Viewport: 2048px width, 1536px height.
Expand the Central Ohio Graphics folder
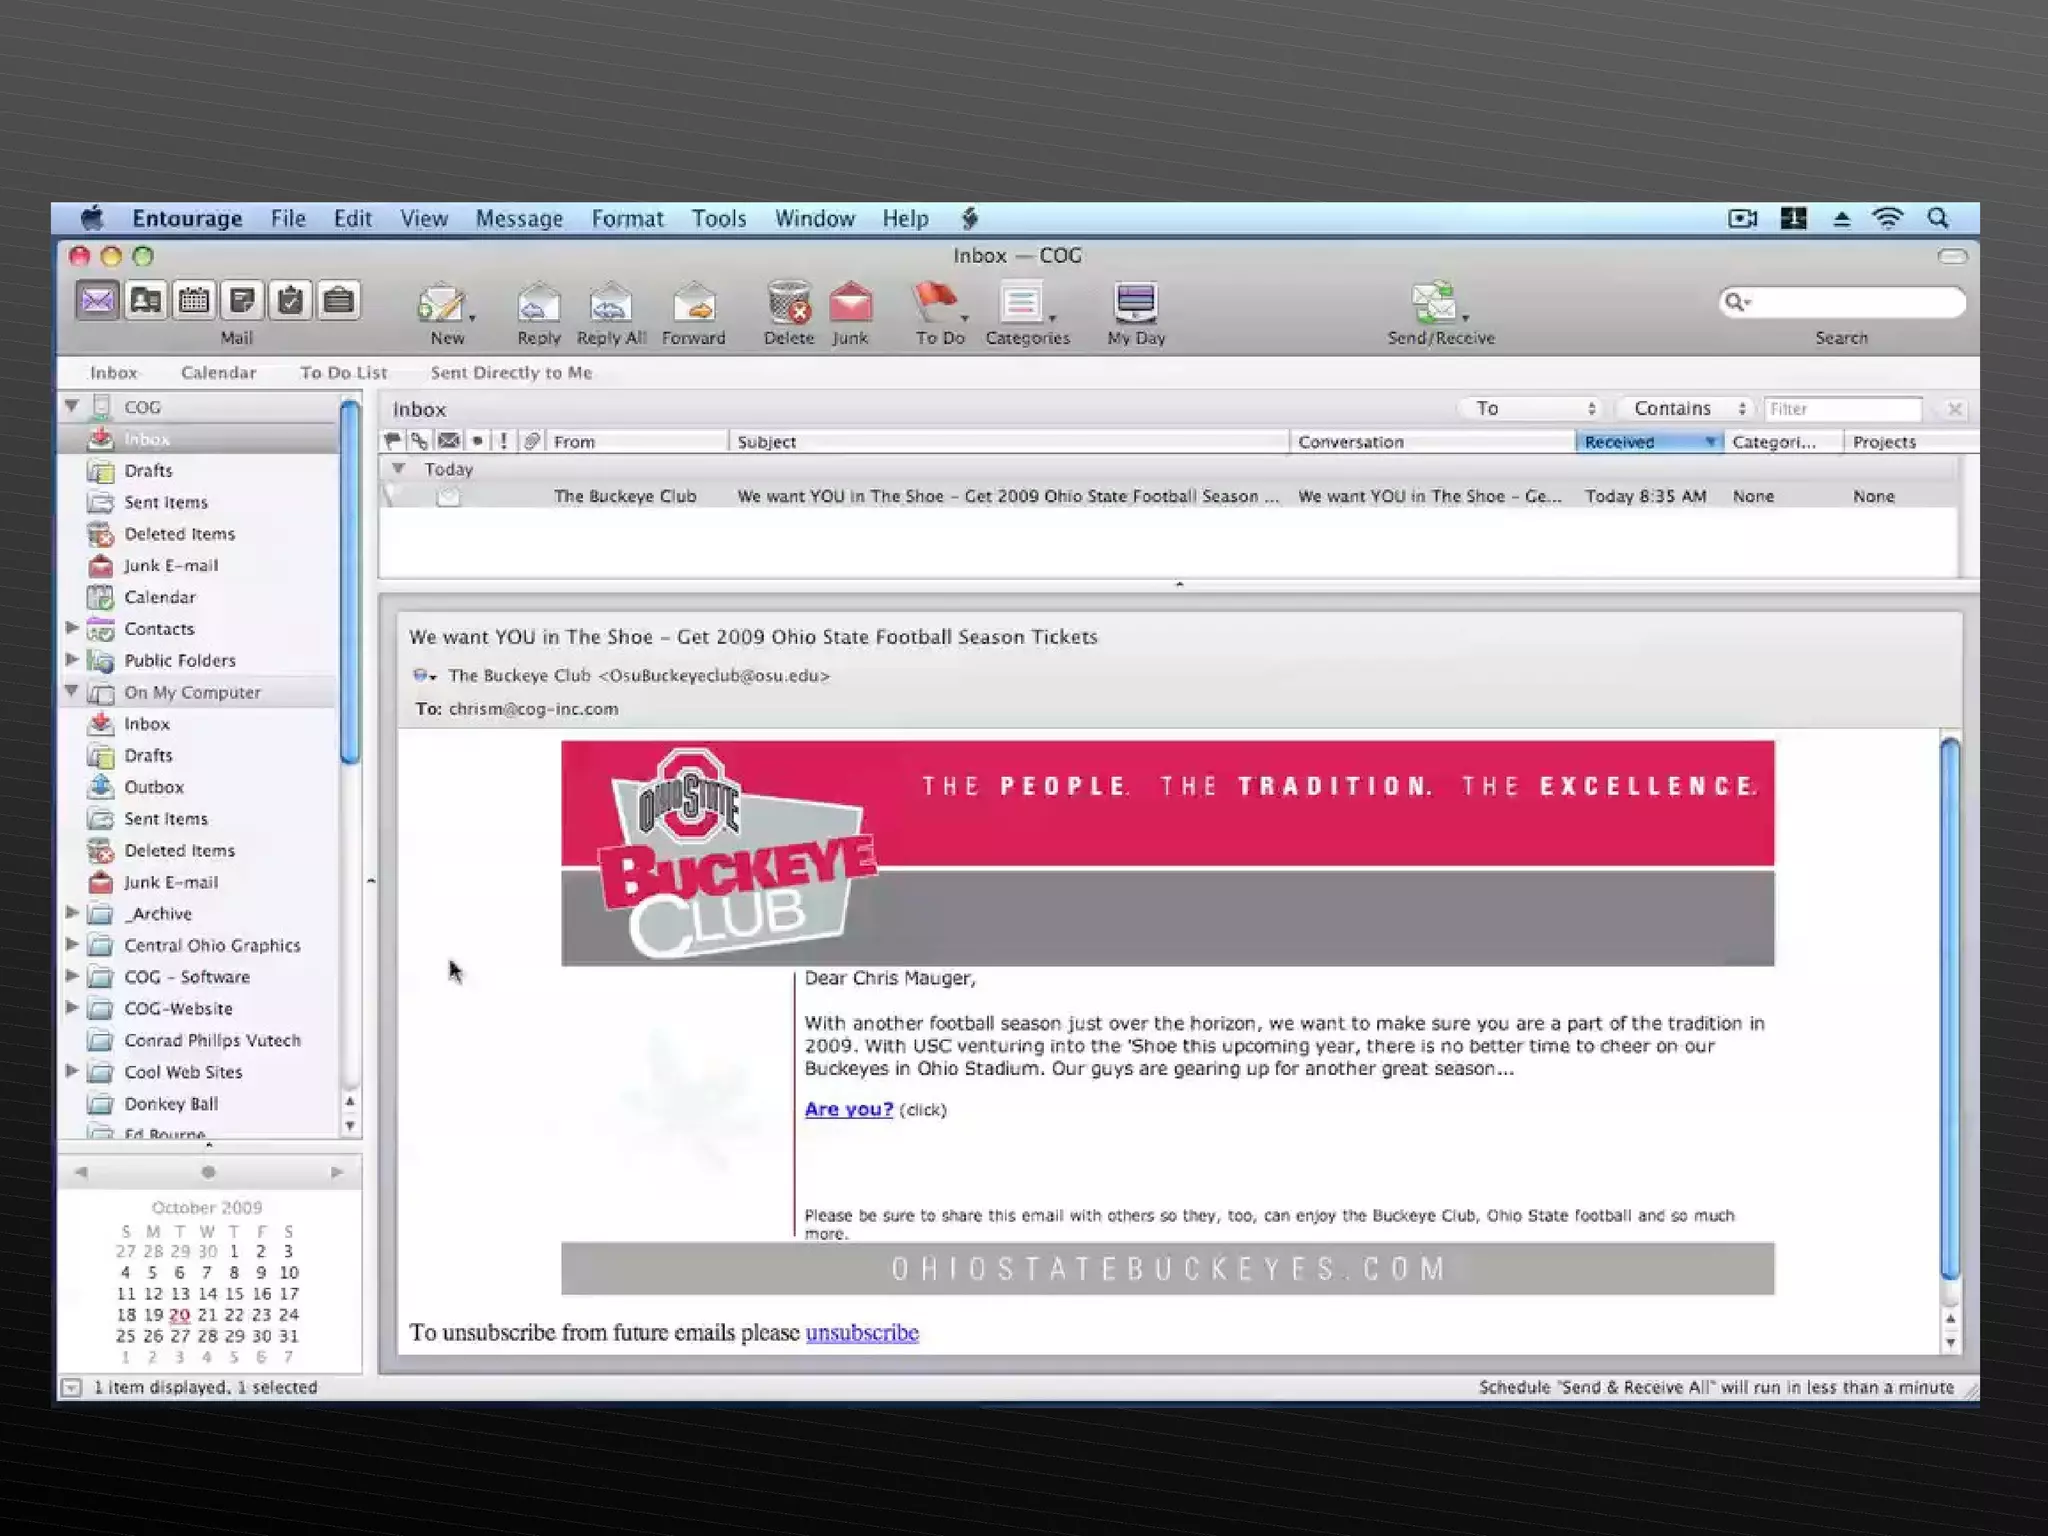pyautogui.click(x=72, y=944)
